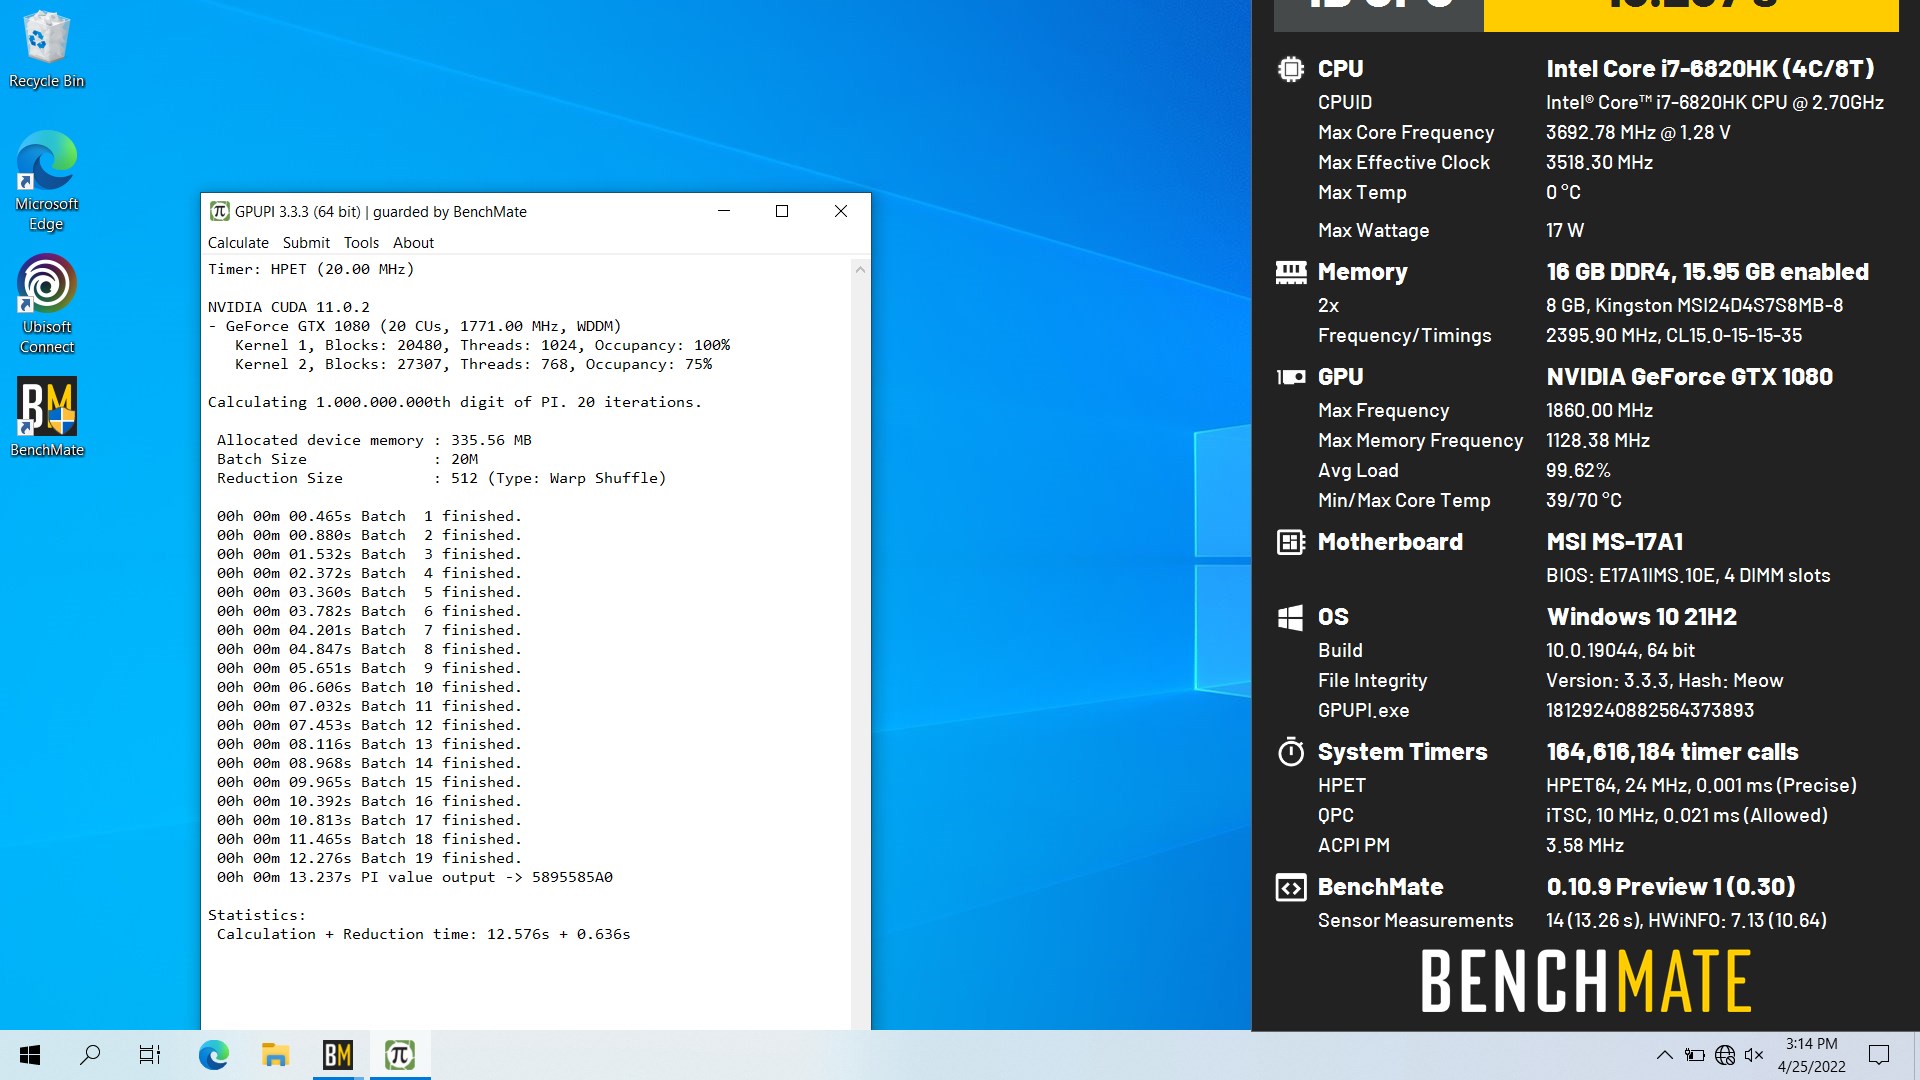This screenshot has height=1080, width=1920.
Task: Switch to GPUPI taskbar button
Action: tap(400, 1055)
